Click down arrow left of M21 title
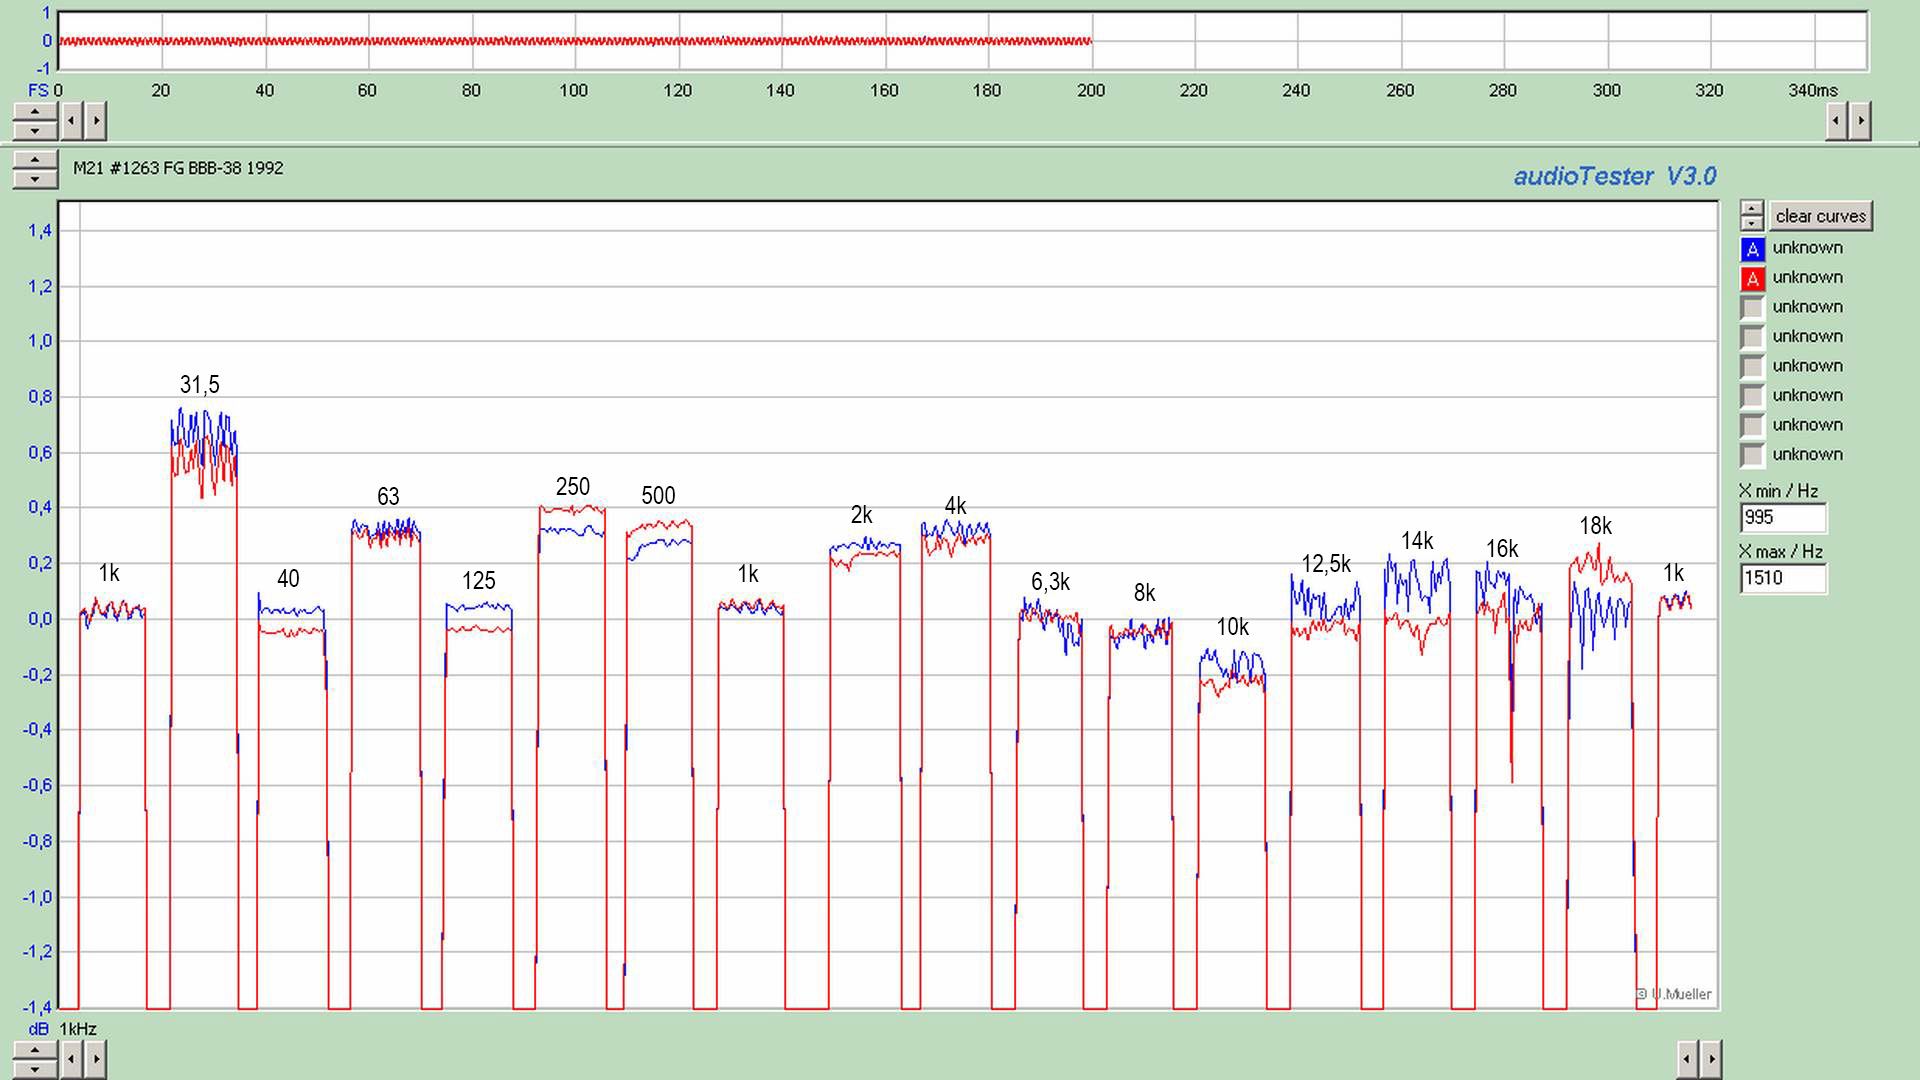1920x1080 pixels. click(35, 179)
